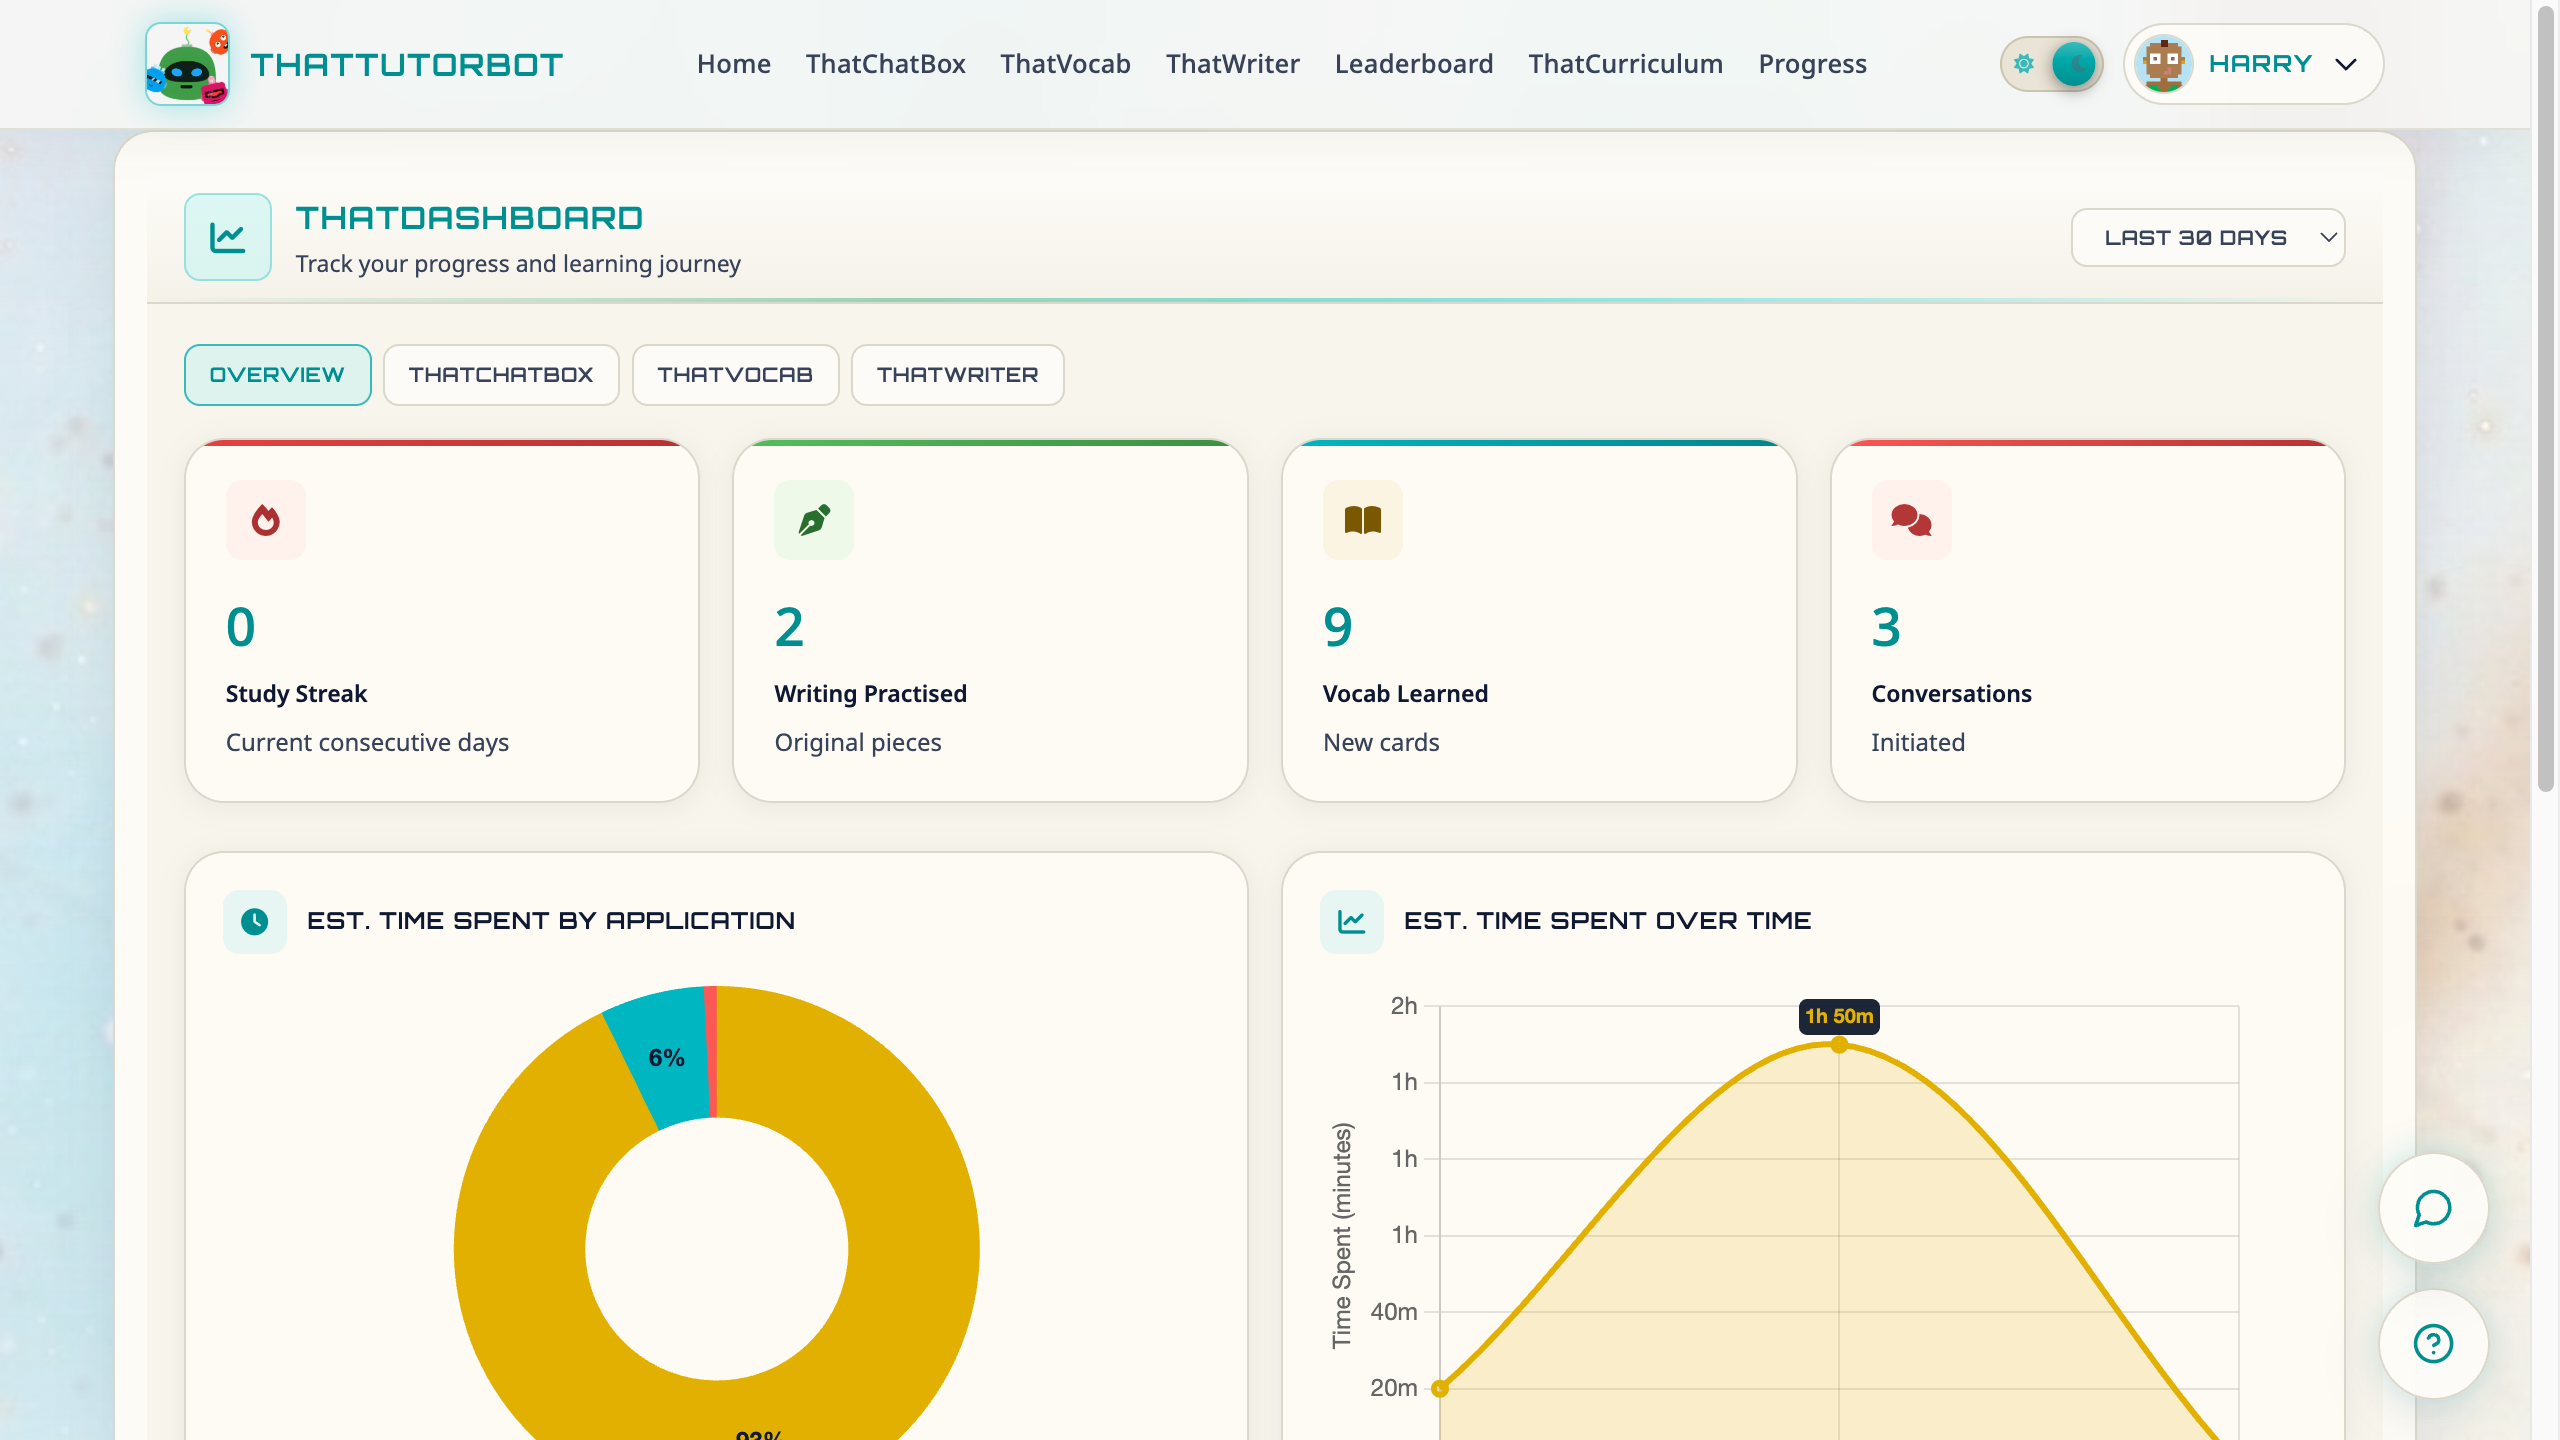Click 'Track your progress and learning journey' subtitle
Screen dimensions: 2560x1440
pos(518,263)
